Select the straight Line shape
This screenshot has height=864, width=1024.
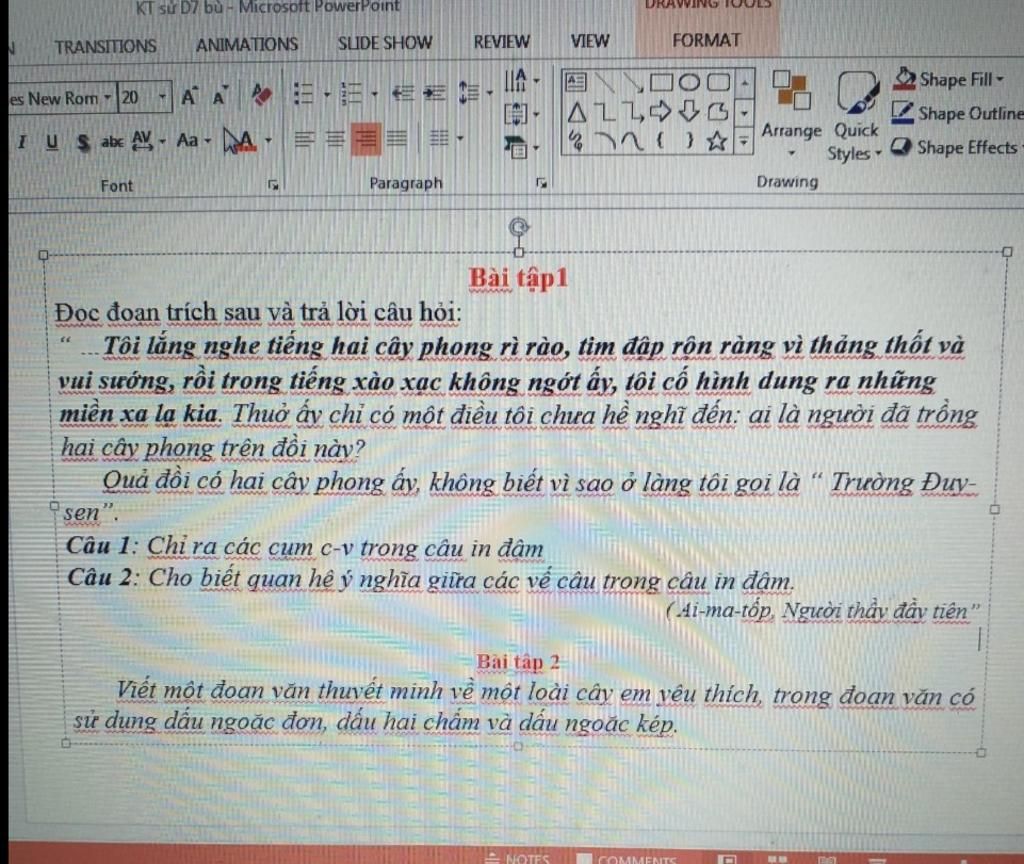(x=605, y=82)
